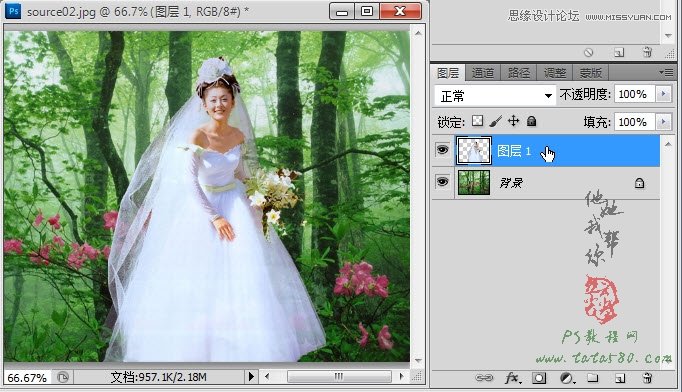Image resolution: width=682 pixels, height=392 pixels.
Task: Switch to the 图层 (Layers) tab
Action: [448, 73]
